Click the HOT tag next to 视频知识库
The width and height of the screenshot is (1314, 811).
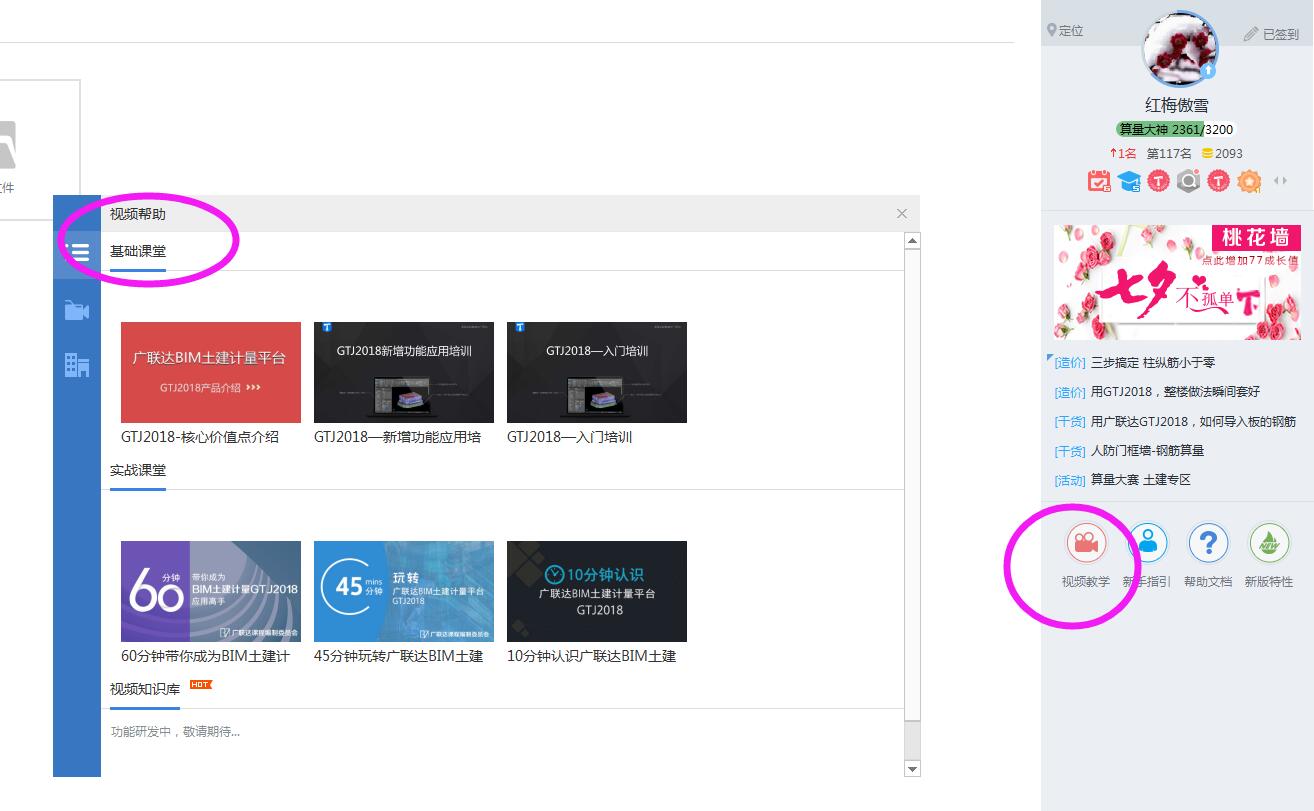pos(200,685)
